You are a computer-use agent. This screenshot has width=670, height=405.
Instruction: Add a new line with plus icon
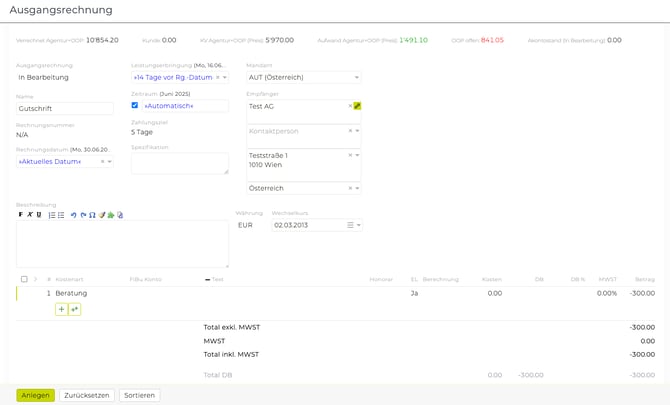tap(61, 310)
